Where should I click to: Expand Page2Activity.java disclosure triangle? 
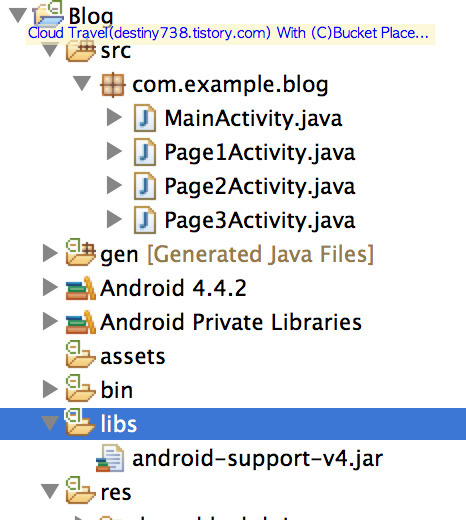114,185
